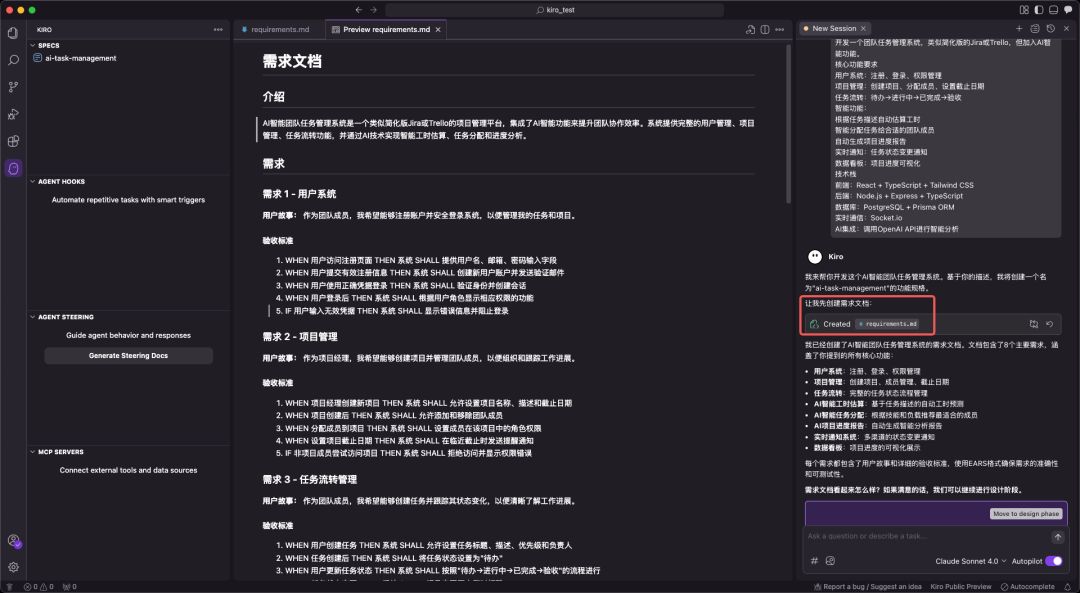Click the Kiro ghost icon in the sidebar
1080x593 pixels.
coord(12,170)
